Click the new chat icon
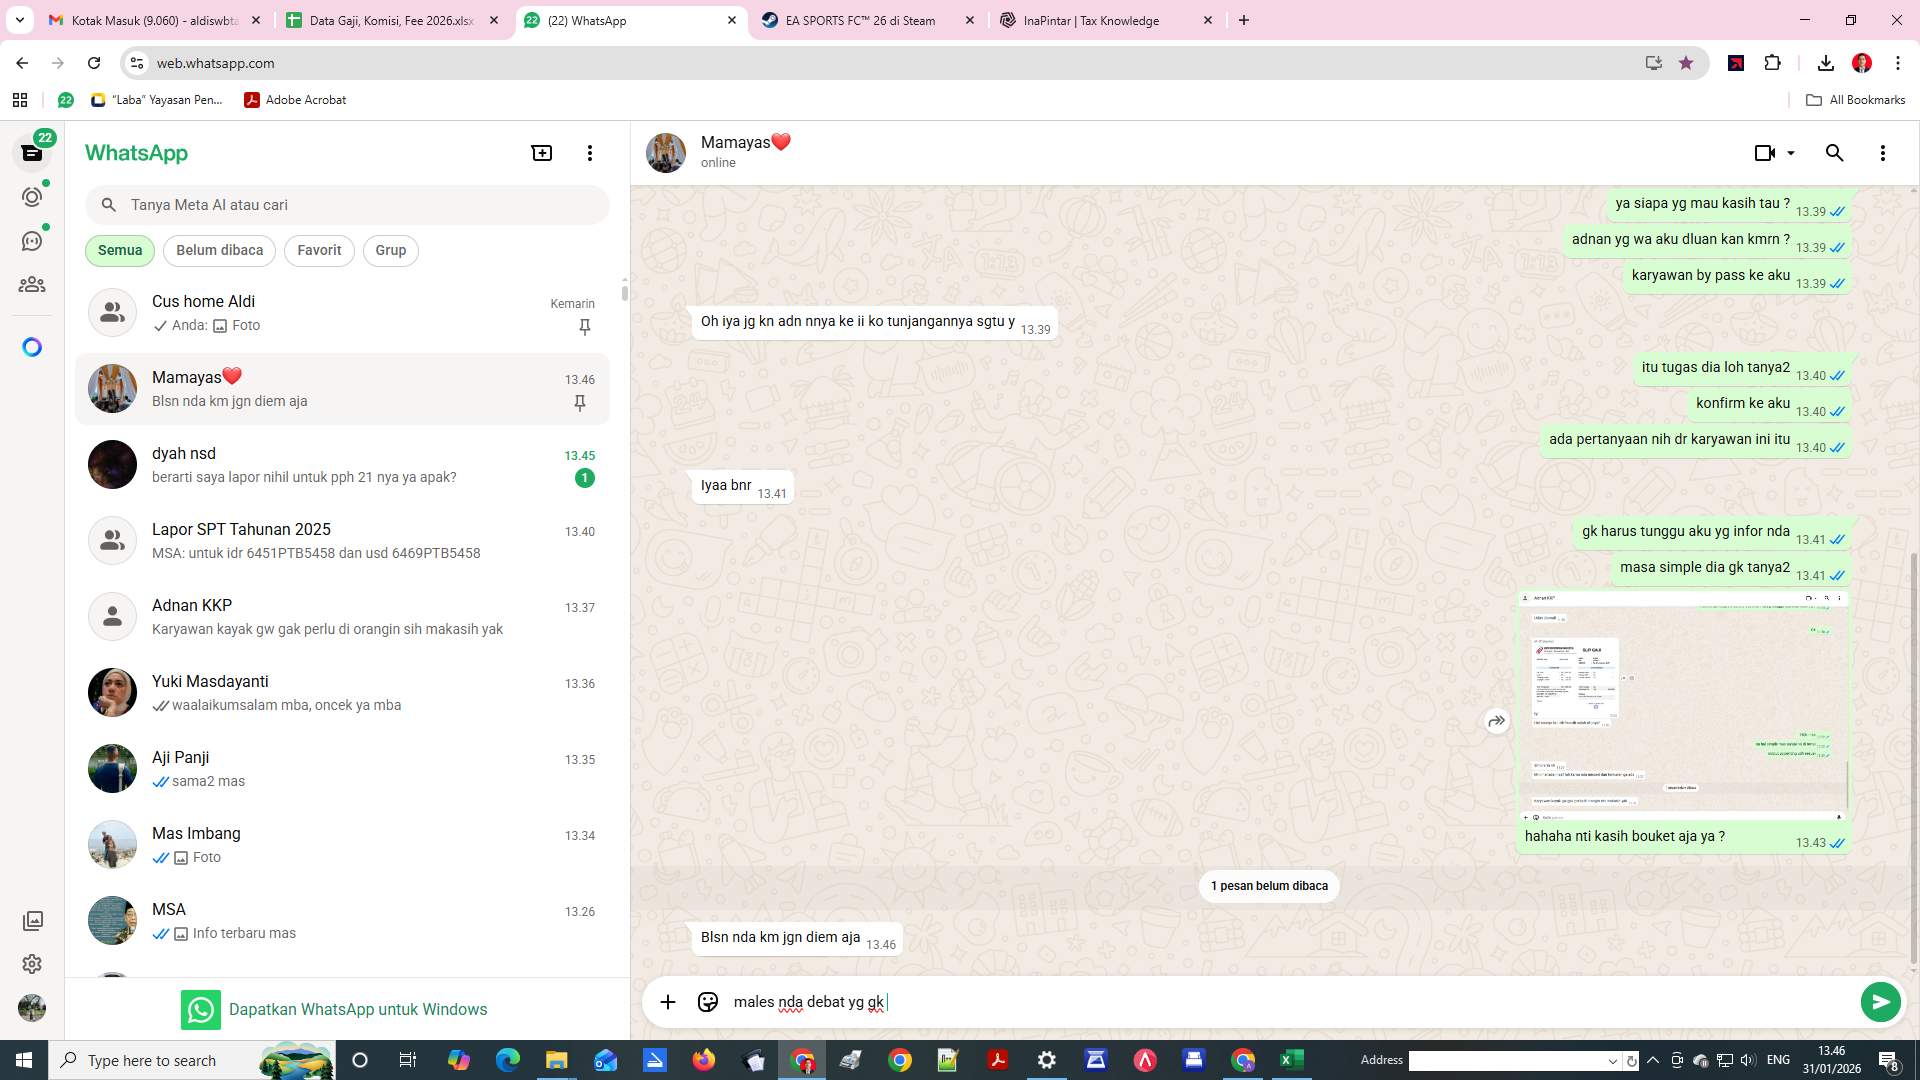 tap(541, 153)
